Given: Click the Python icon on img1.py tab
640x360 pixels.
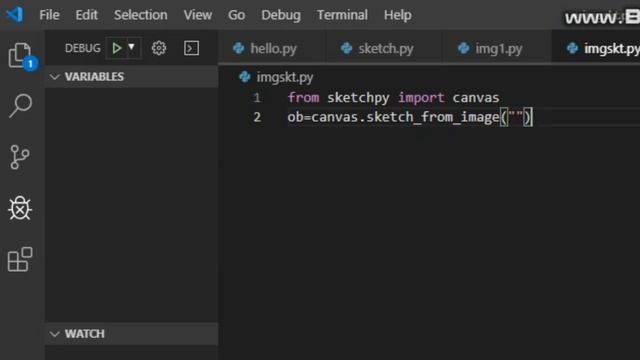Looking at the screenshot, I should pyautogui.click(x=463, y=48).
